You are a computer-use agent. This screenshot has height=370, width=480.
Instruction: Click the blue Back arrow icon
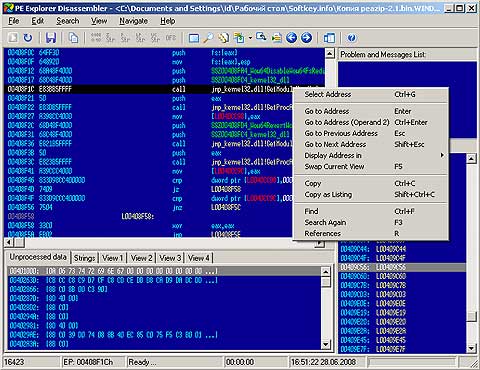point(291,38)
